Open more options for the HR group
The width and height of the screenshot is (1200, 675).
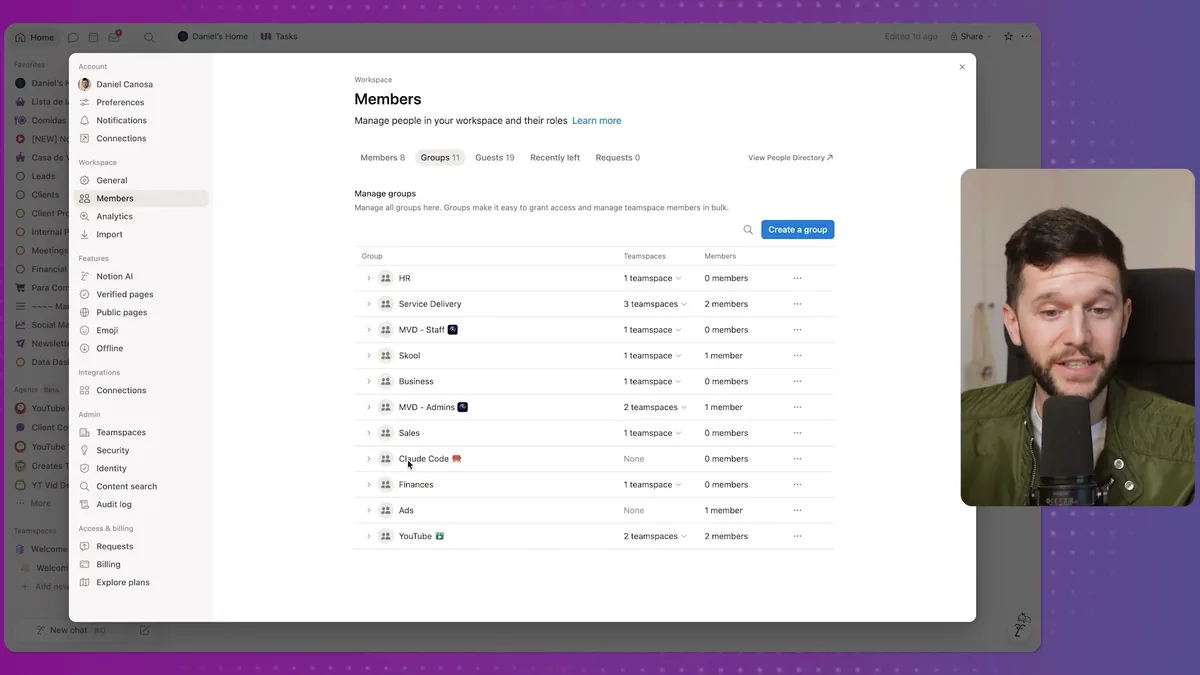point(797,277)
